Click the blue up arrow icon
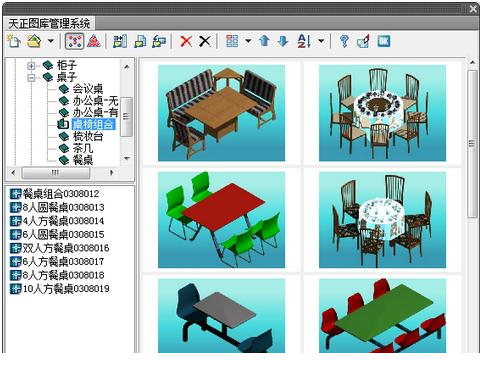 pos(264,41)
